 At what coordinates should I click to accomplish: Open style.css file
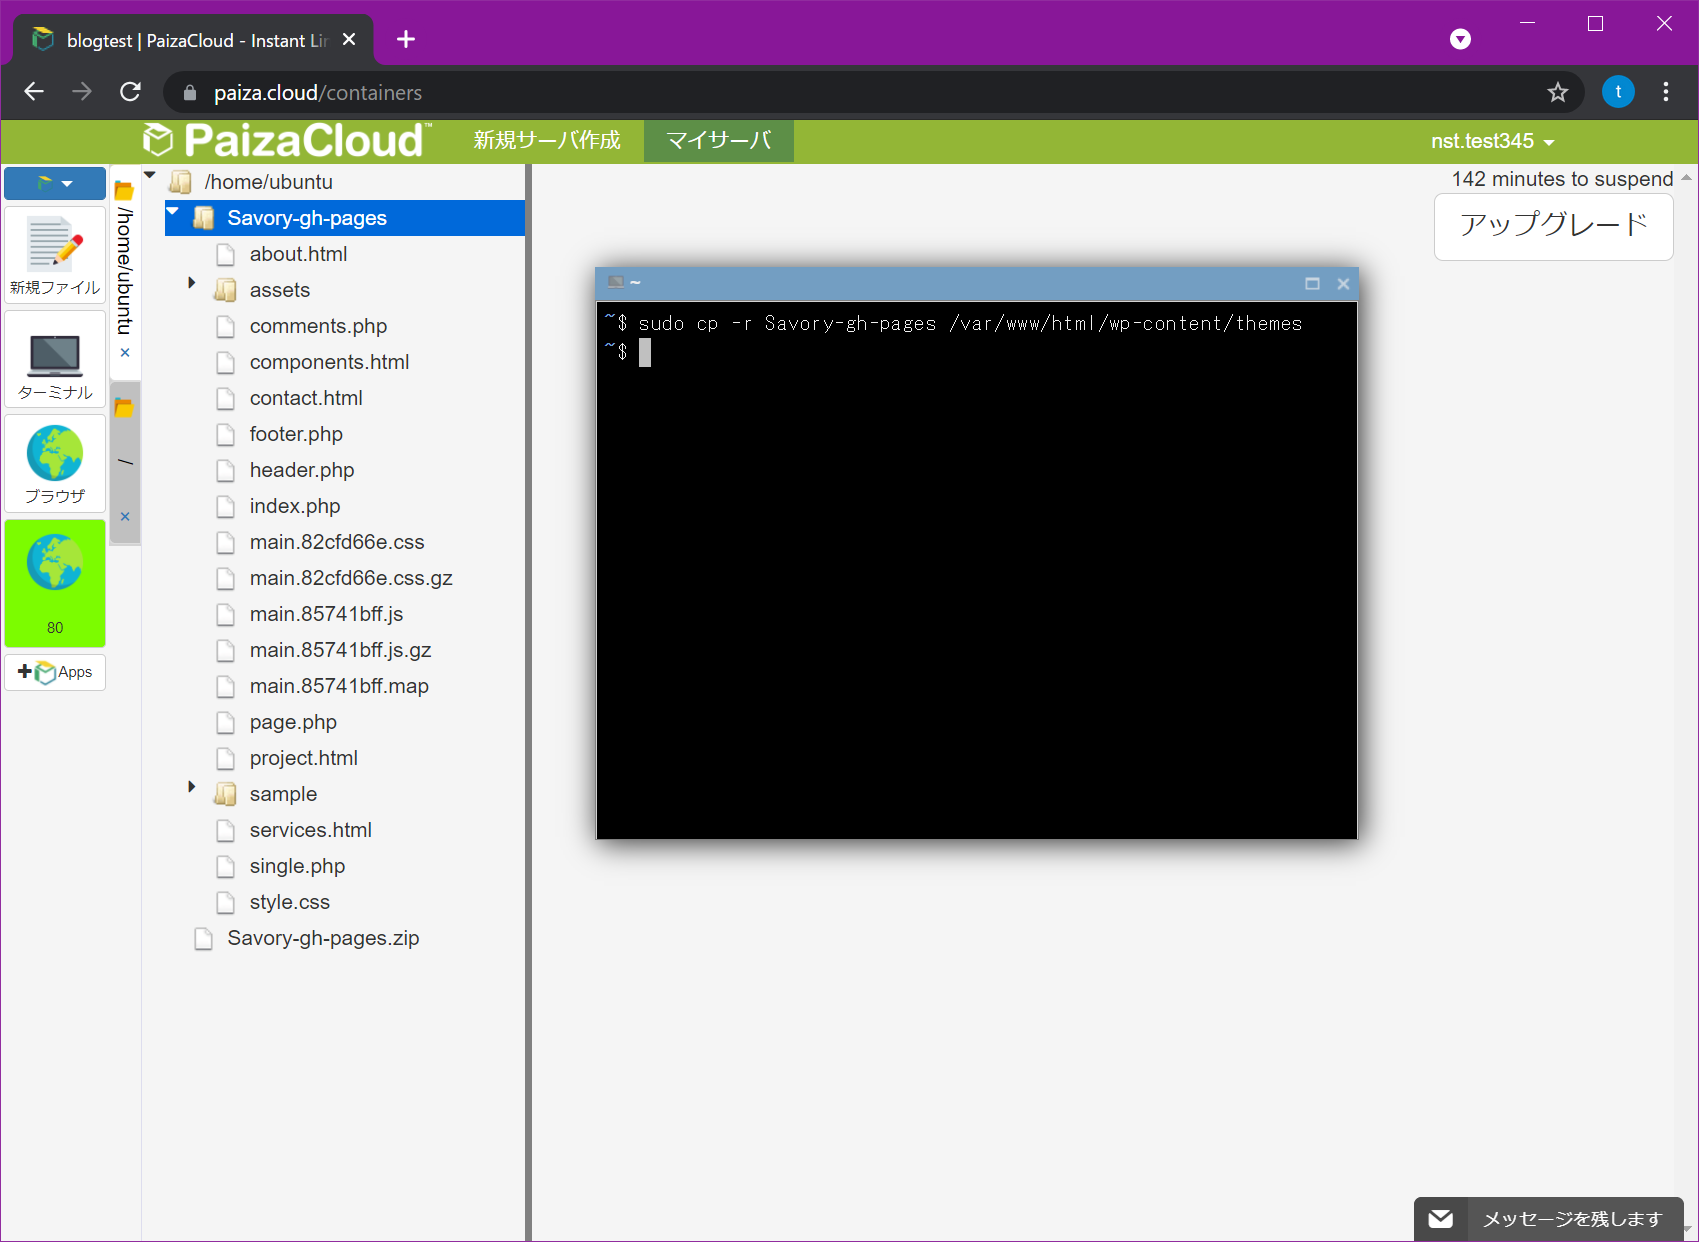(x=289, y=902)
